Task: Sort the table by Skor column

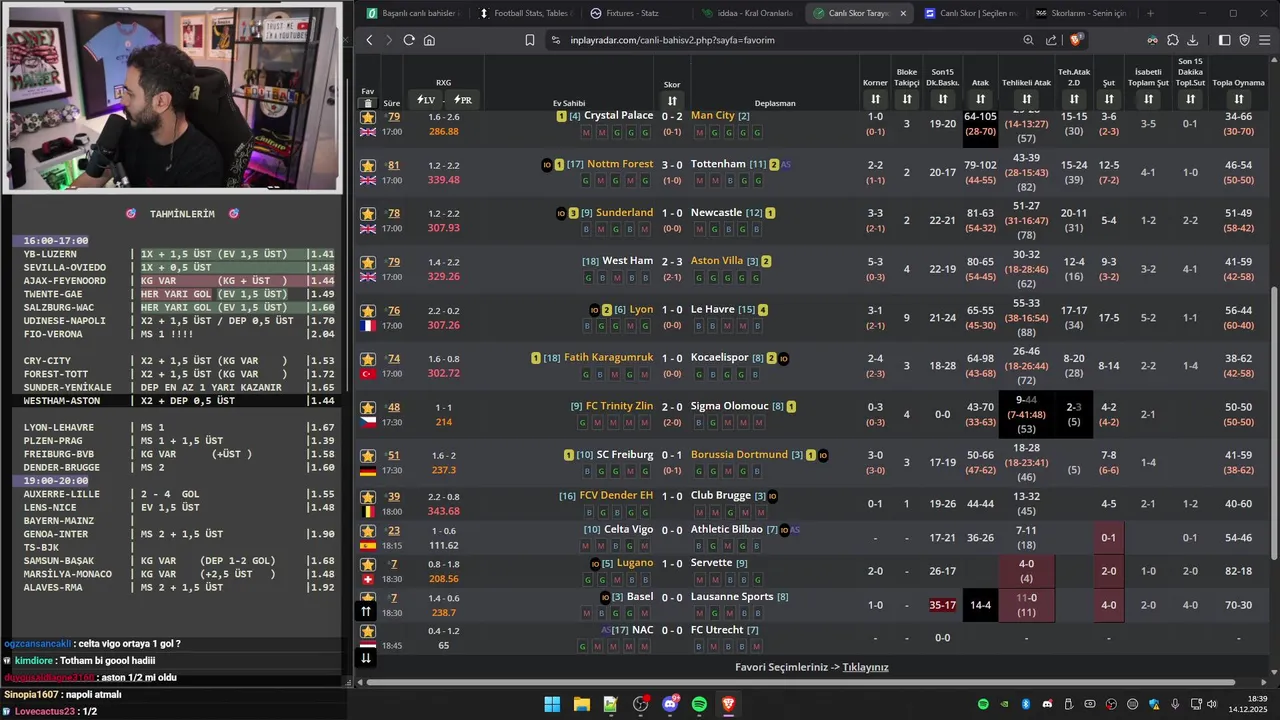Action: (x=672, y=100)
